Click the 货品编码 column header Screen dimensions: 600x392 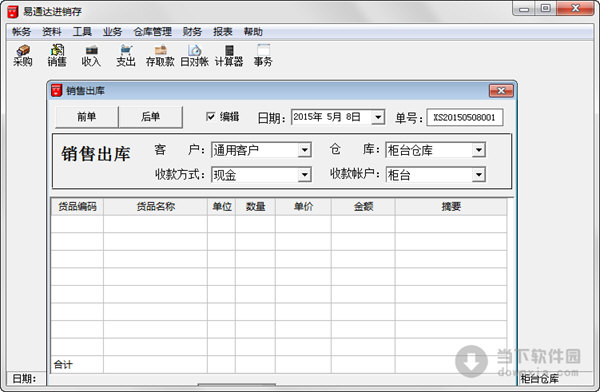pyautogui.click(x=77, y=207)
